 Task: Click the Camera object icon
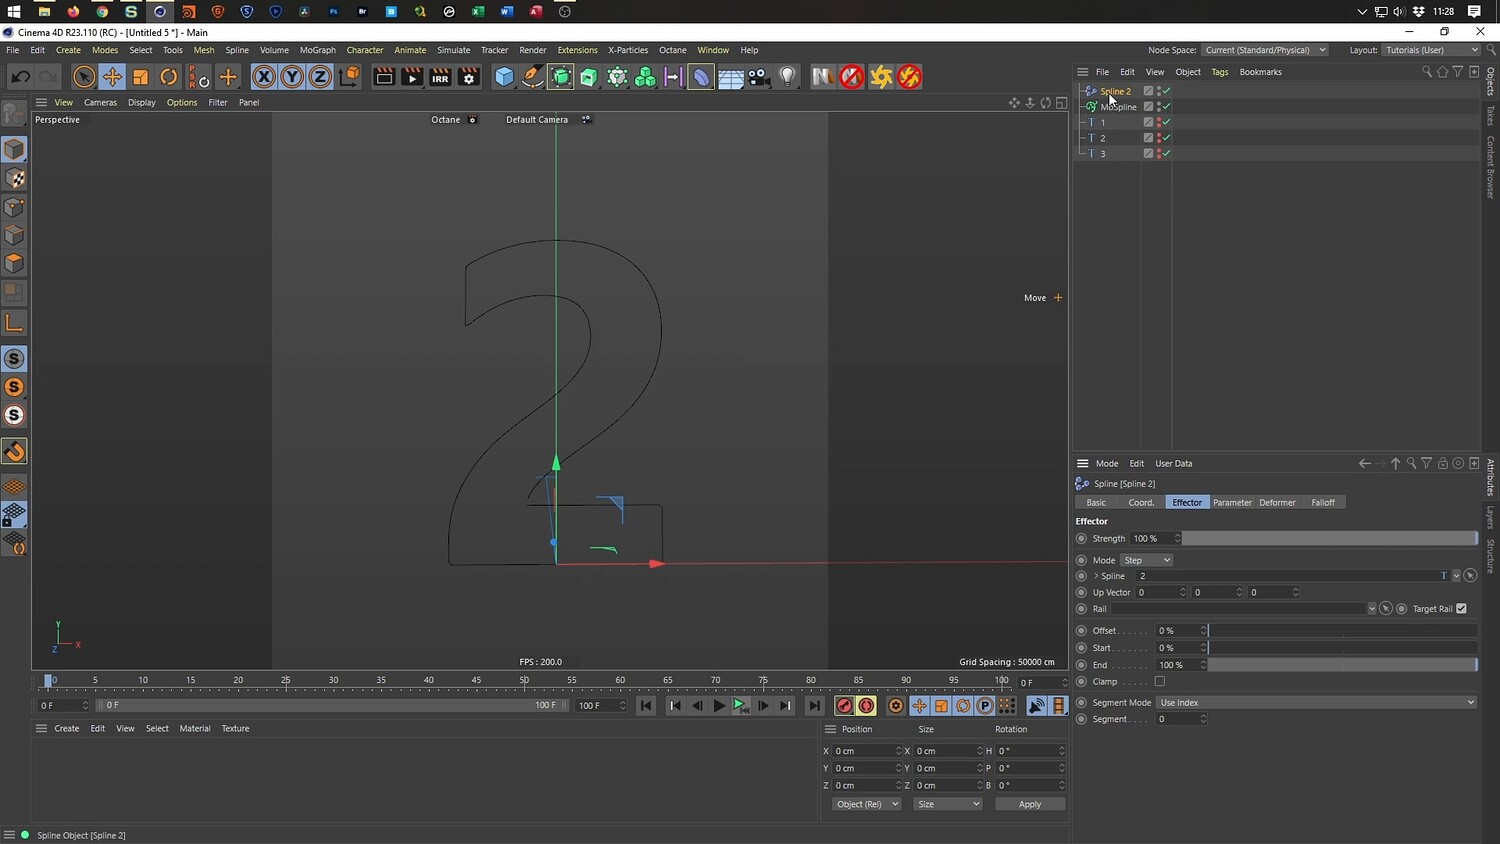coord(759,77)
